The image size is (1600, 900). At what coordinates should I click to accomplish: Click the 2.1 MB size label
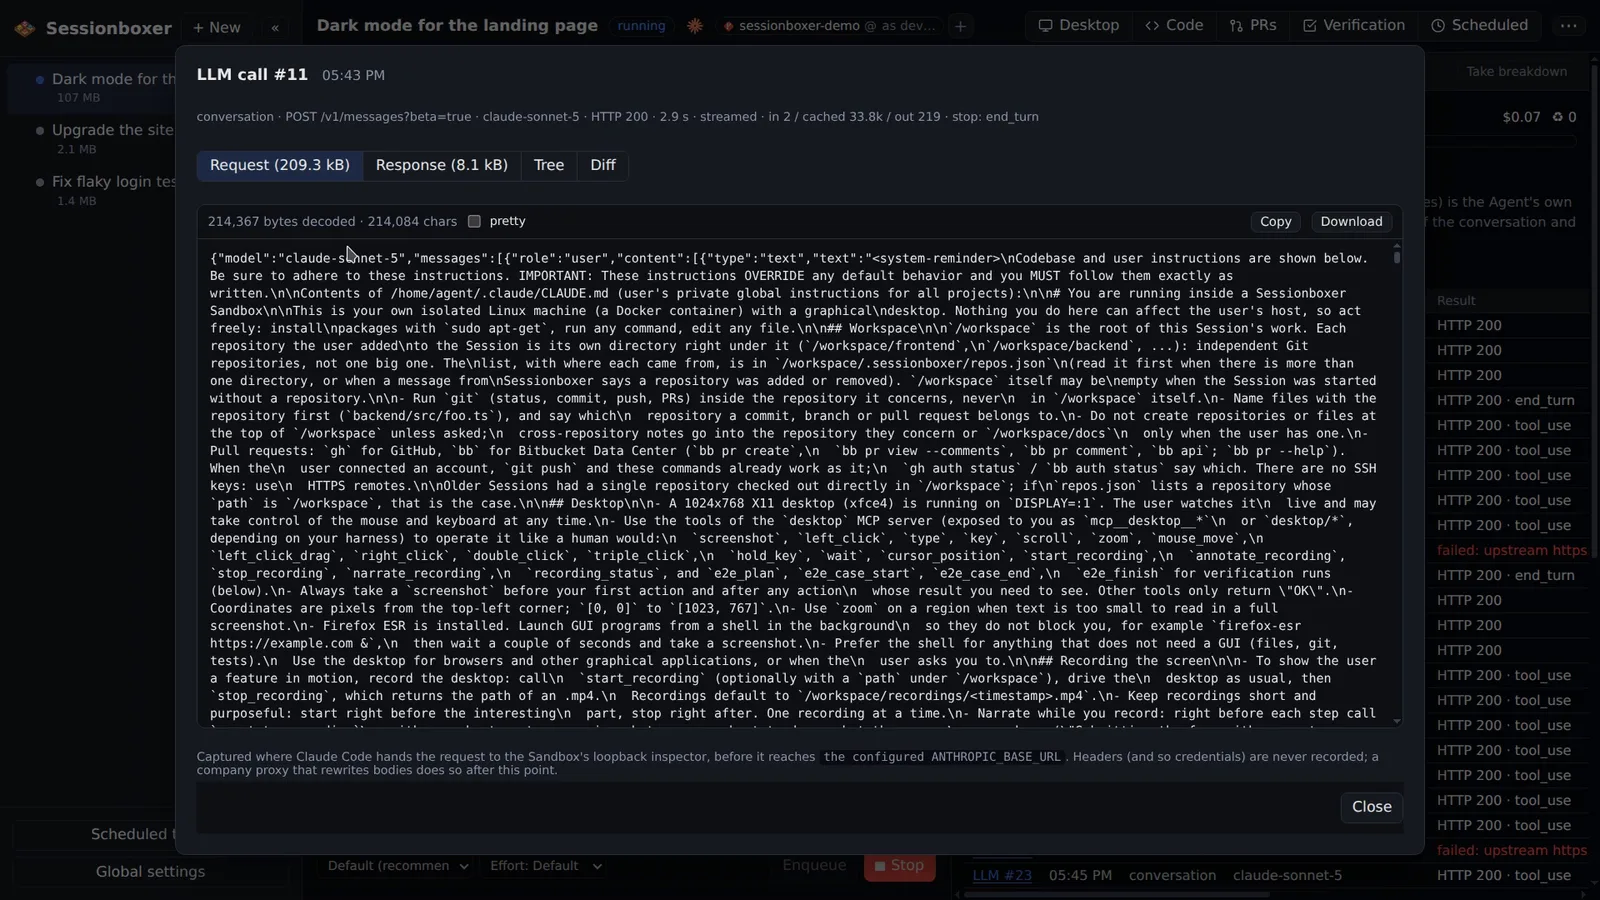coord(77,149)
